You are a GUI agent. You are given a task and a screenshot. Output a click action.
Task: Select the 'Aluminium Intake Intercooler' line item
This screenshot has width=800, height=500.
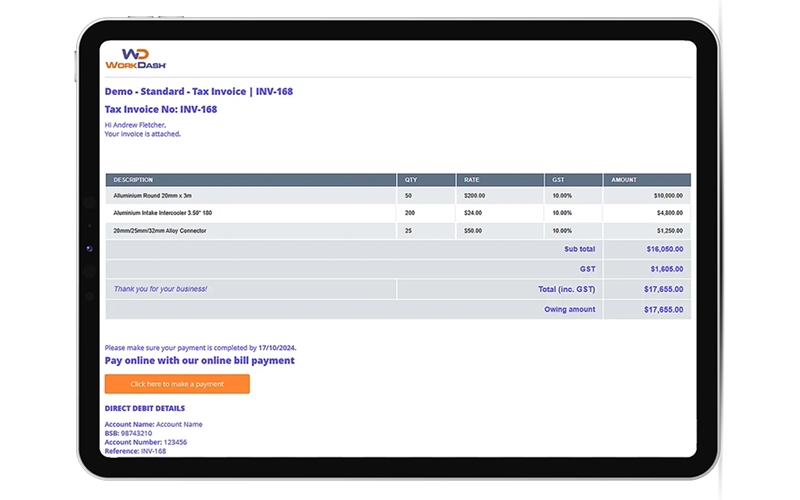click(x=162, y=213)
